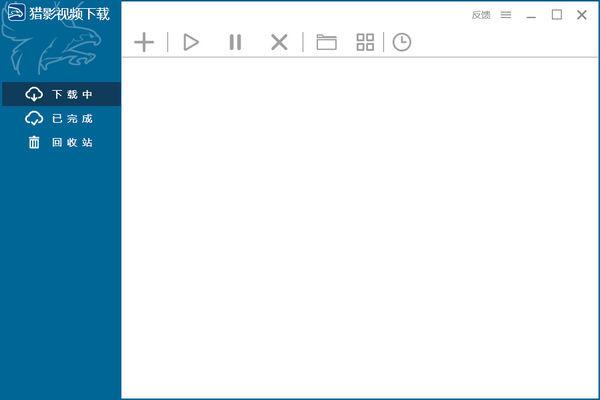
Task: Click the 反馈 feedback link
Action: point(481,15)
